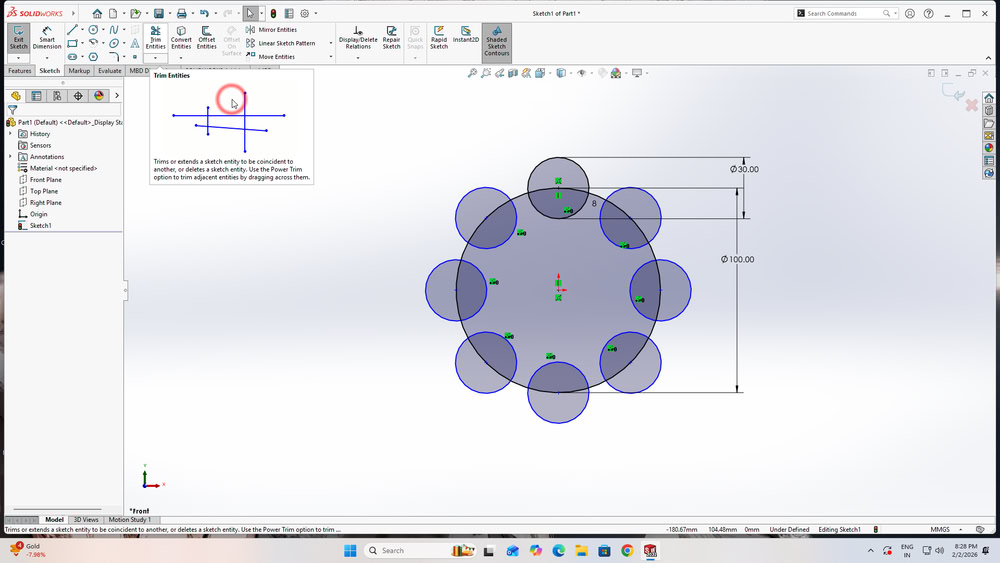This screenshot has width=1000, height=563.
Task: Open Display/Delete Relations
Action: point(358,38)
